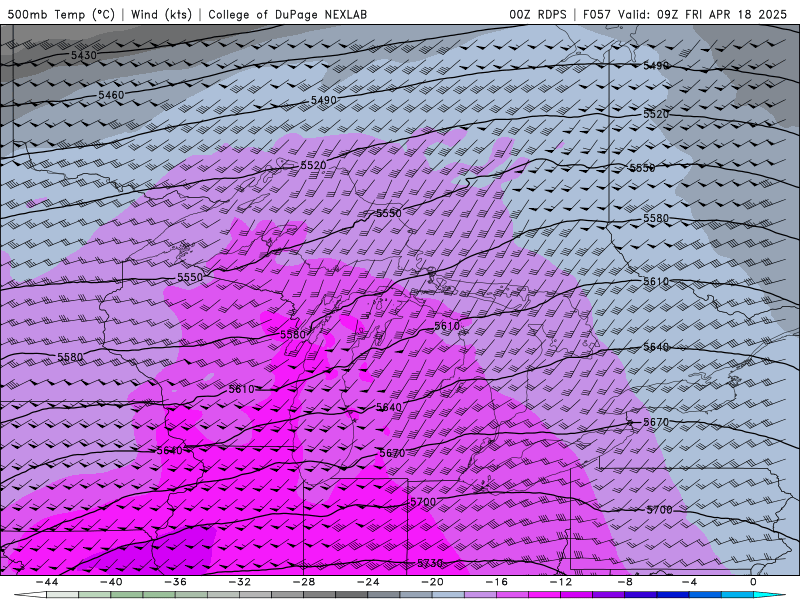This screenshot has width=800, height=600.
Task: Click the -20 colorbar tick label
Action: pos(432,582)
